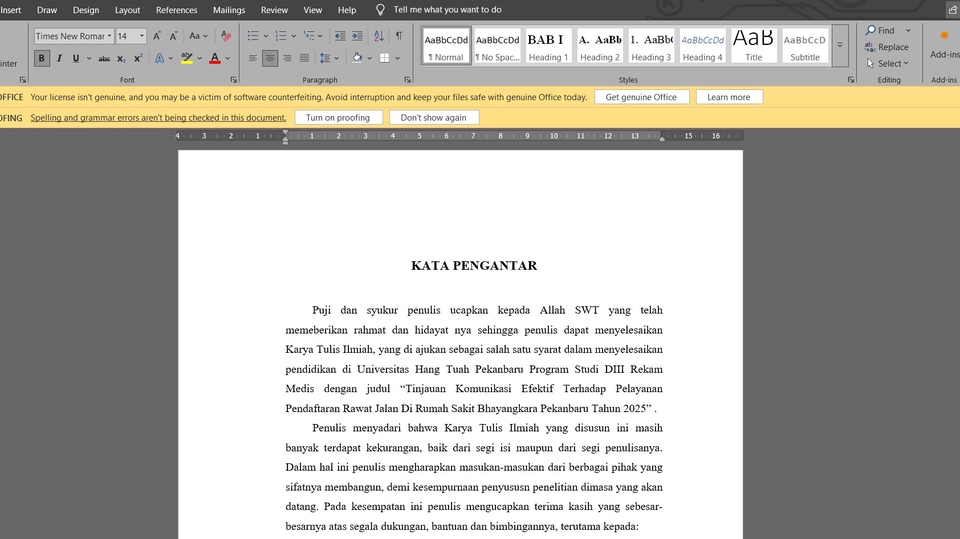Click Turn on proofing button
Image resolution: width=960 pixels, height=539 pixels.
[338, 118]
